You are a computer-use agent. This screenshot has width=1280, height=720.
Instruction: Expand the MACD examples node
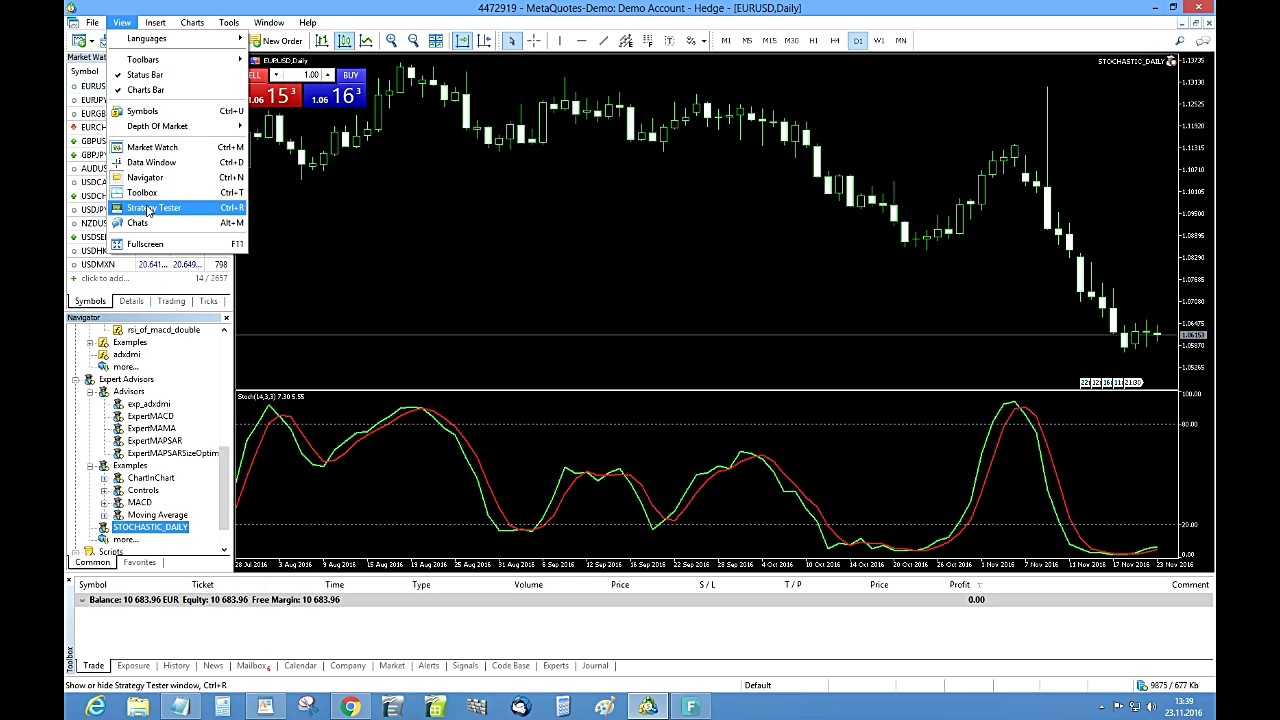pos(104,503)
